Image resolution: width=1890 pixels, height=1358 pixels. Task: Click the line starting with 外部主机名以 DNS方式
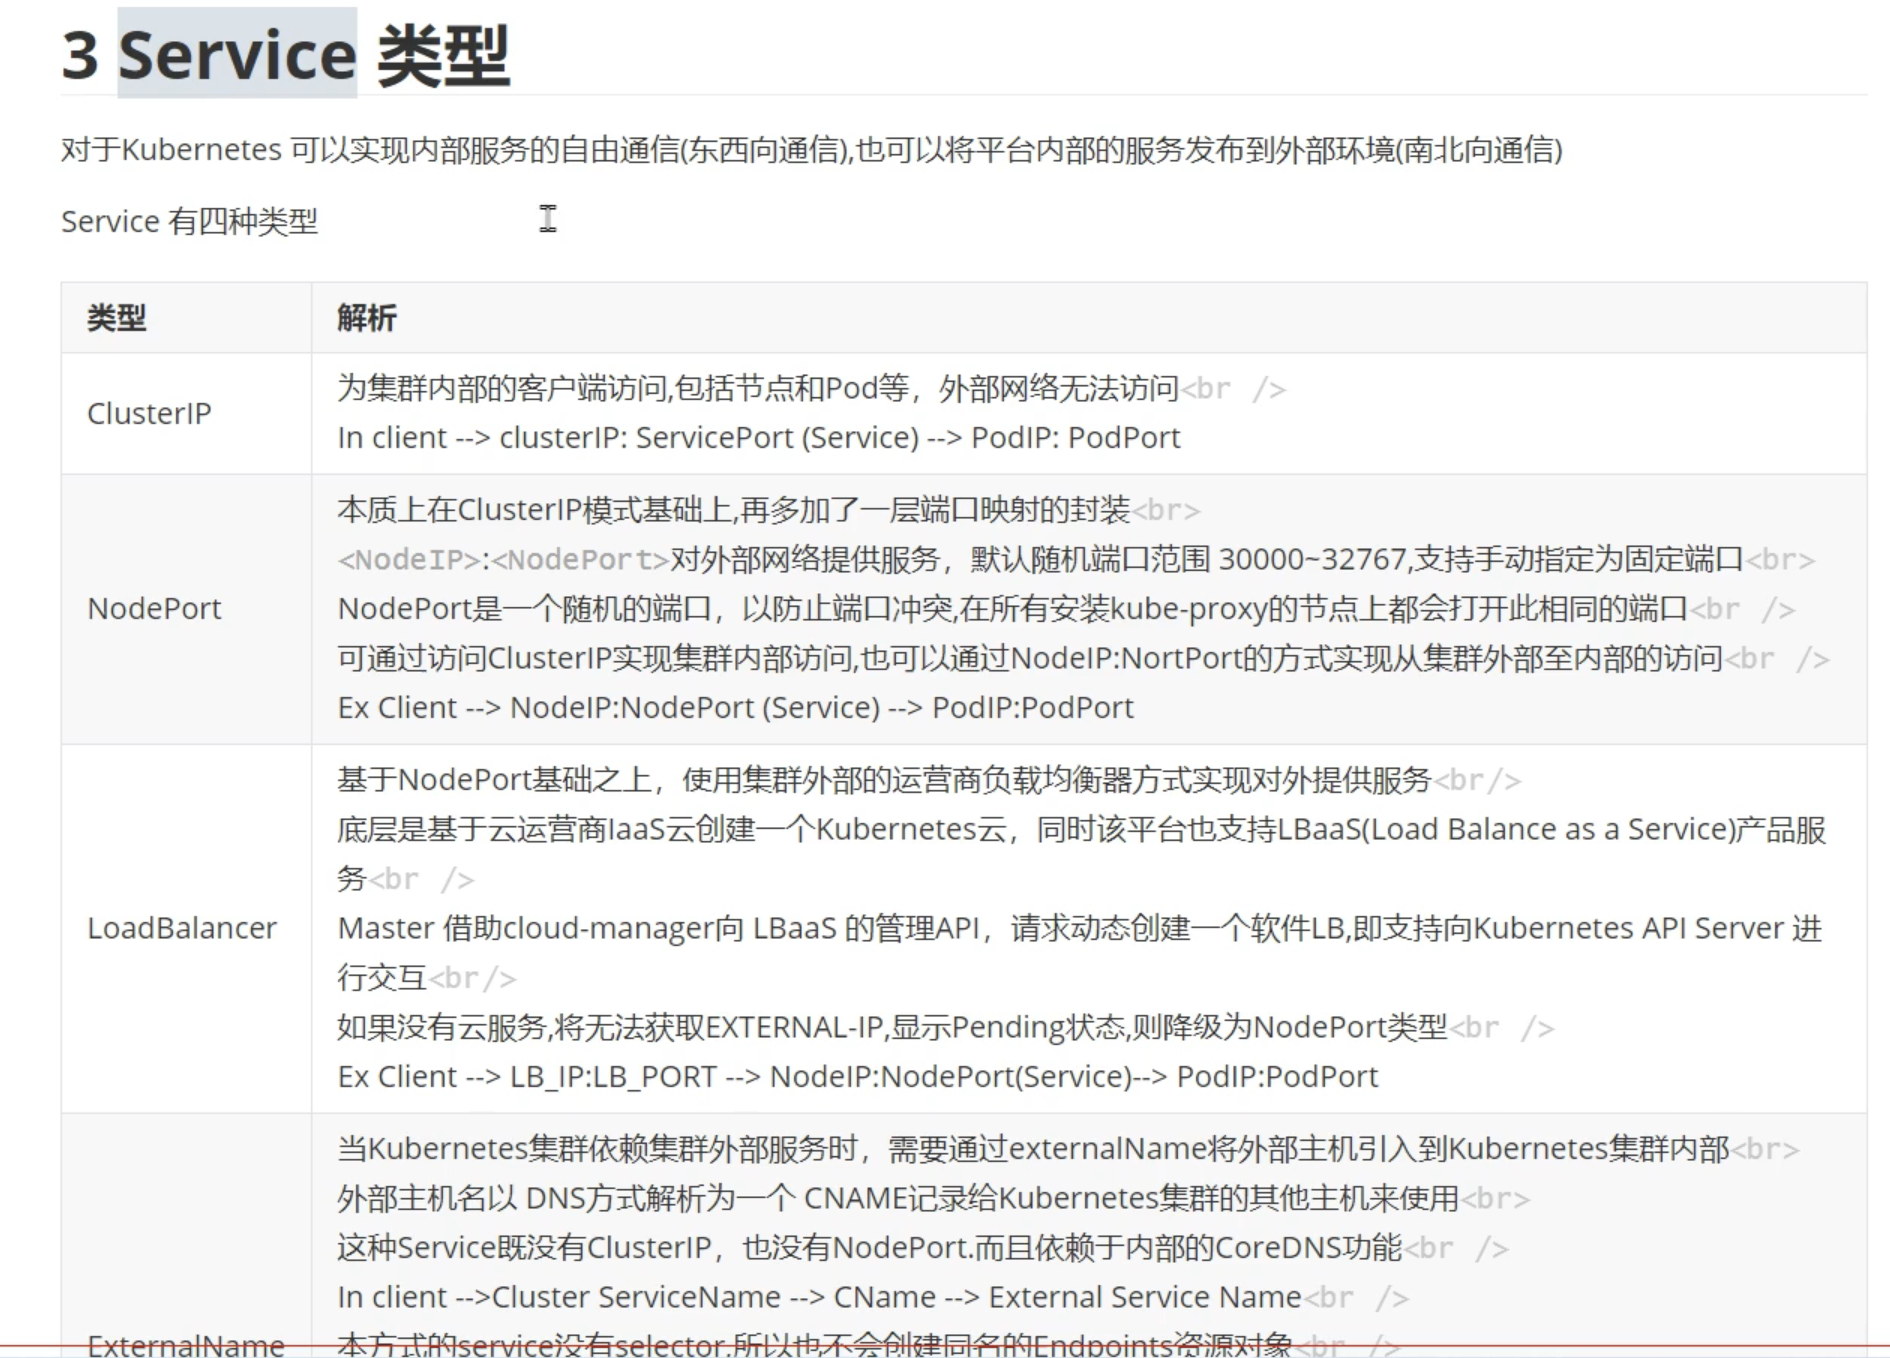897,1198
